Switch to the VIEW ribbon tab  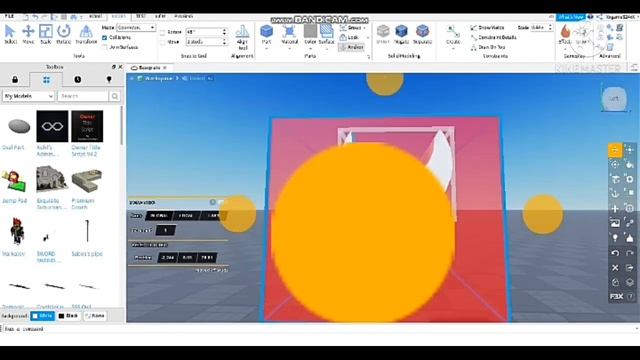pos(160,16)
